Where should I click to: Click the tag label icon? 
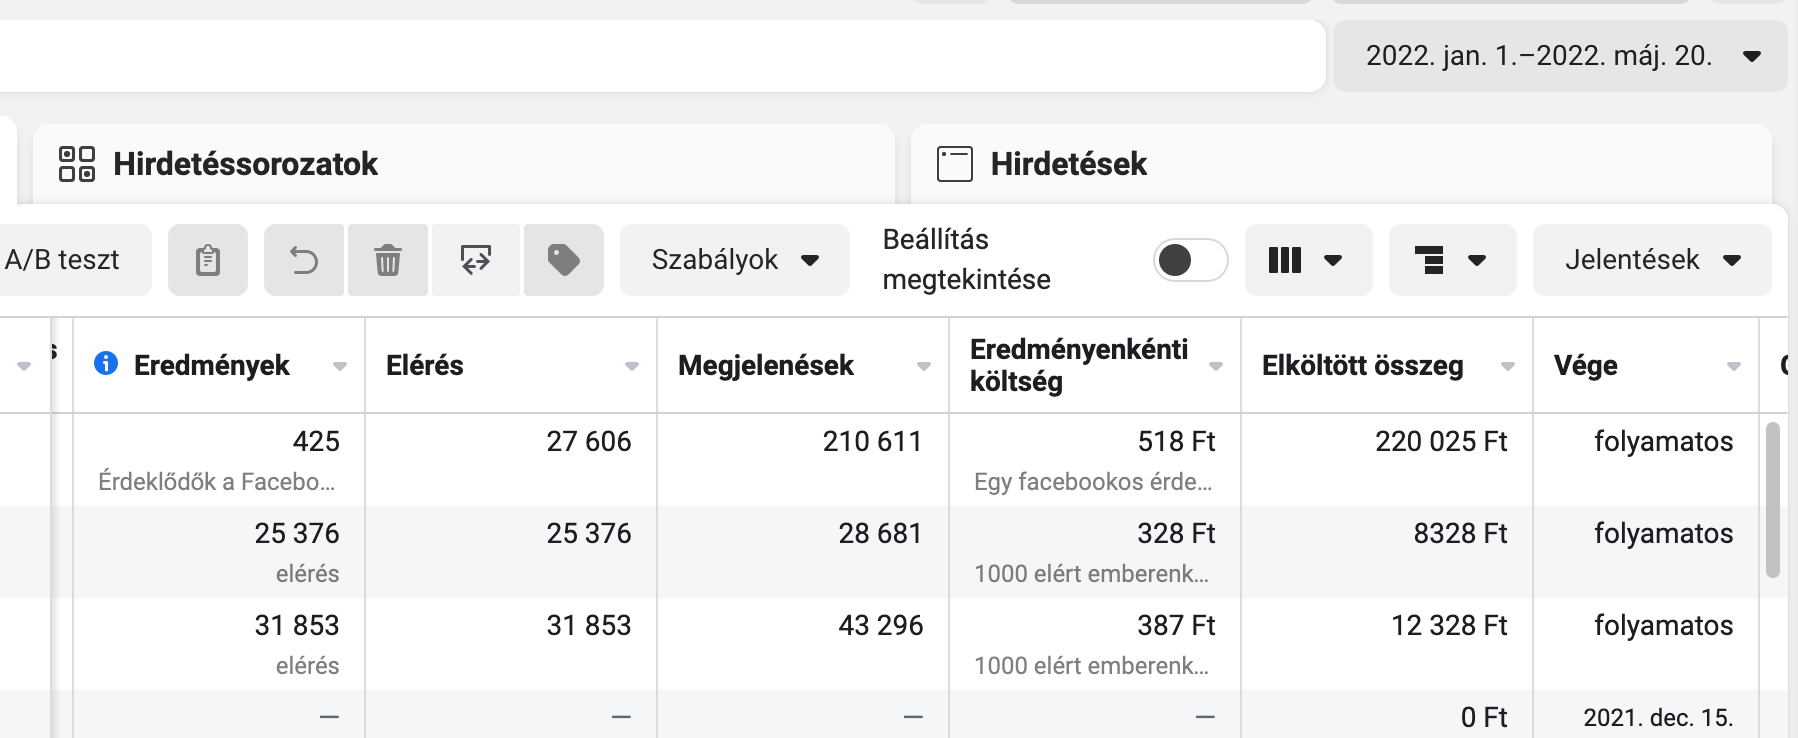[564, 260]
